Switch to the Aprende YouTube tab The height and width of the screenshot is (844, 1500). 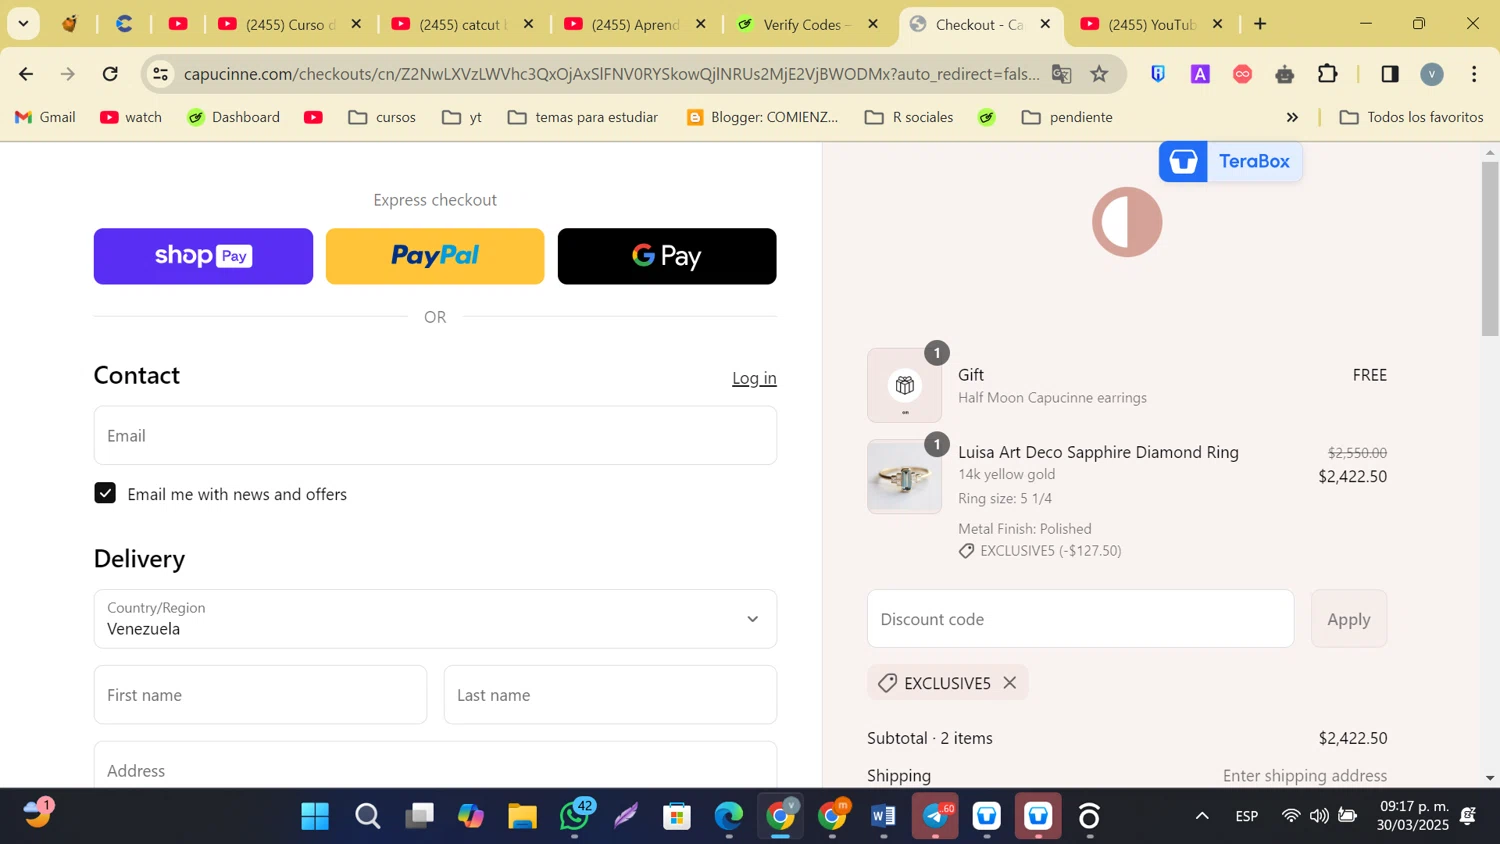point(635,24)
